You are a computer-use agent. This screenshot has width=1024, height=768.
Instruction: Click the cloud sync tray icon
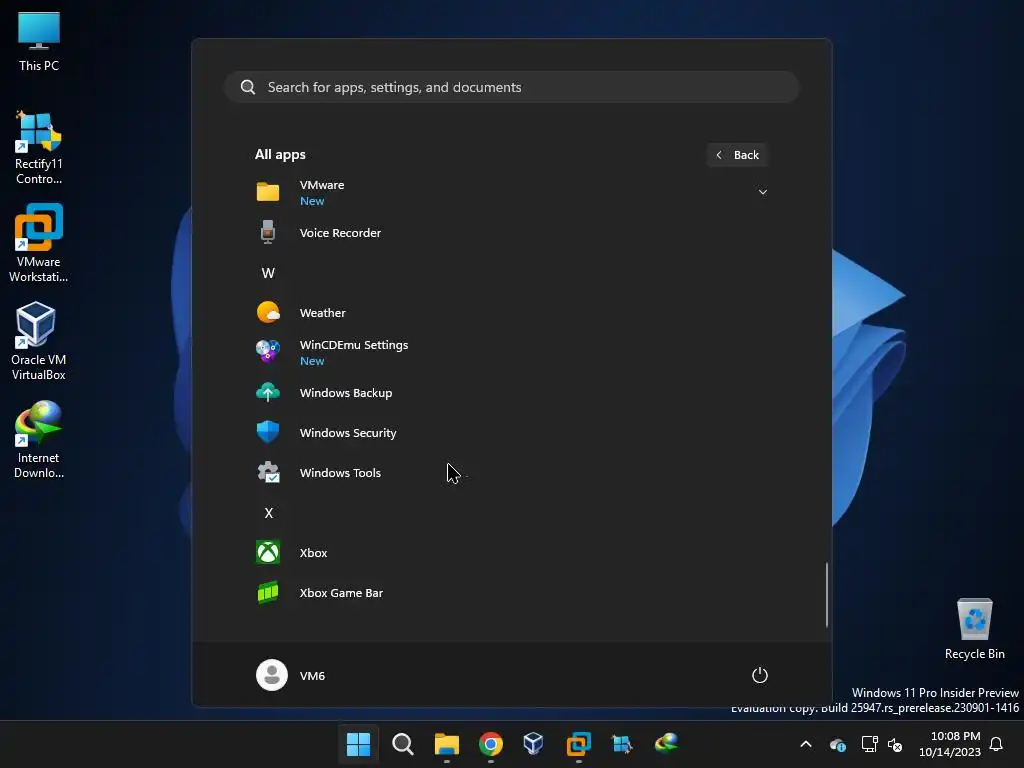[x=838, y=744]
